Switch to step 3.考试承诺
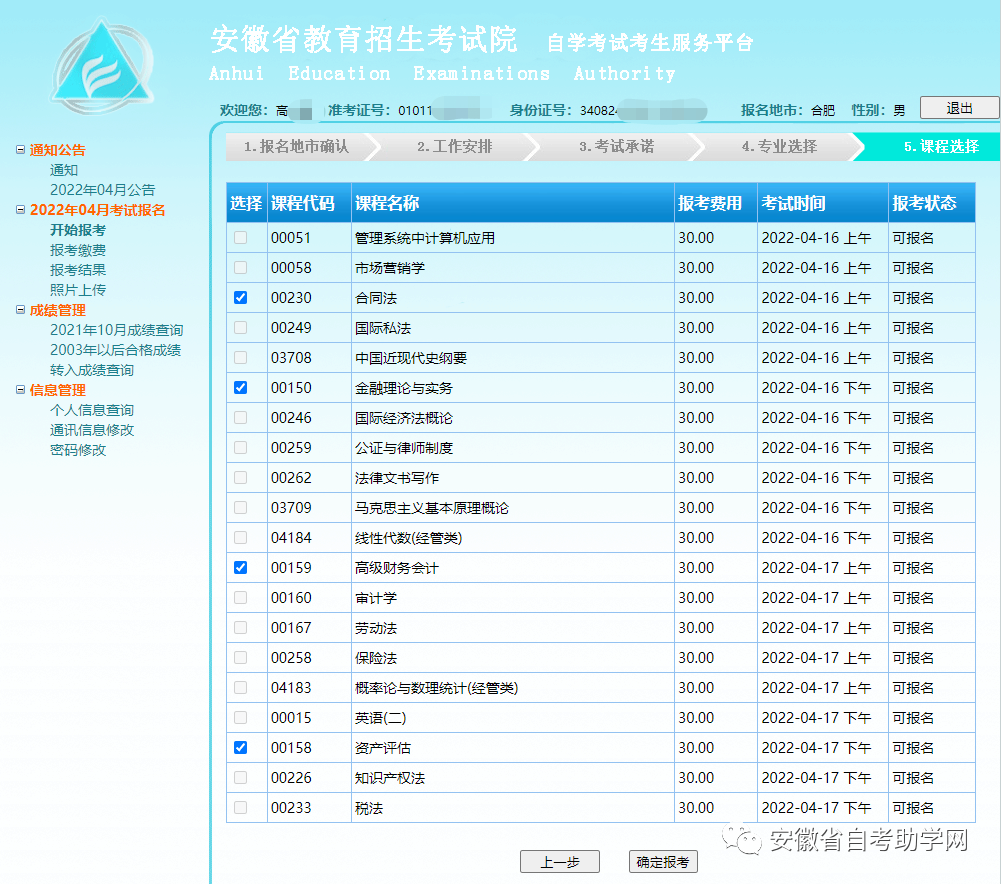This screenshot has height=884, width=1001. click(x=616, y=147)
